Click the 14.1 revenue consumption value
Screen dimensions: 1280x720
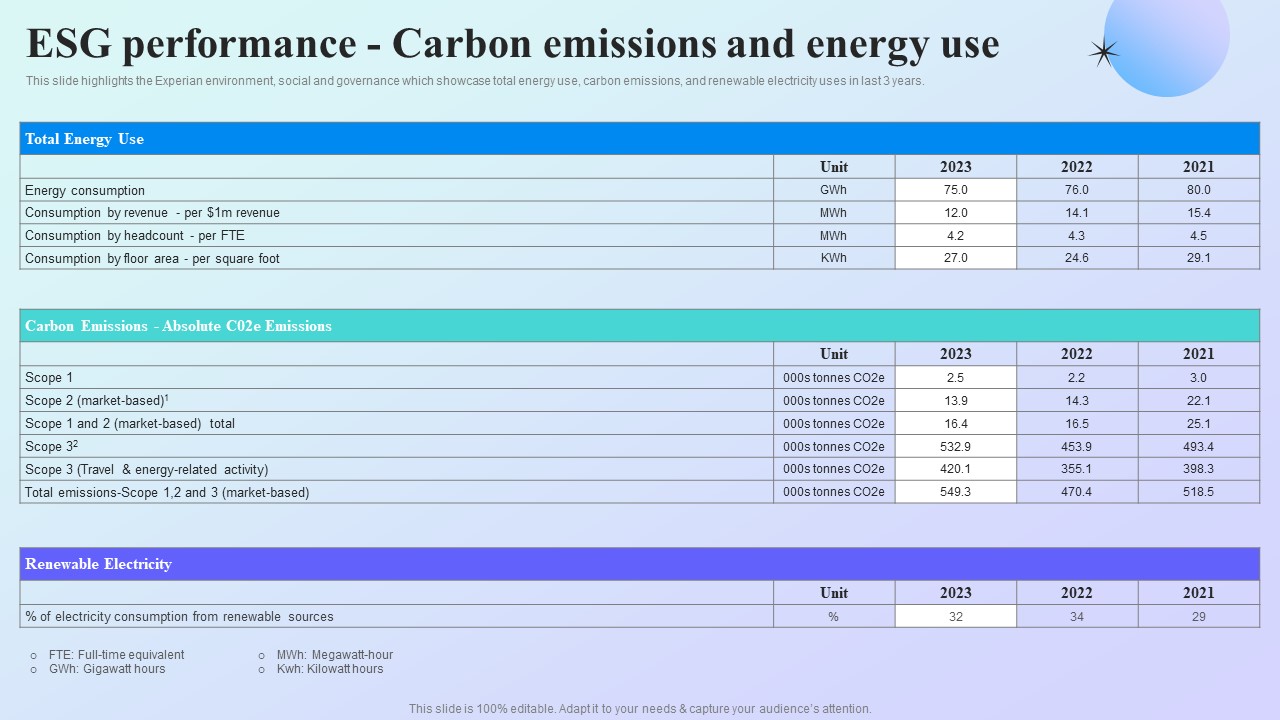tap(1077, 213)
